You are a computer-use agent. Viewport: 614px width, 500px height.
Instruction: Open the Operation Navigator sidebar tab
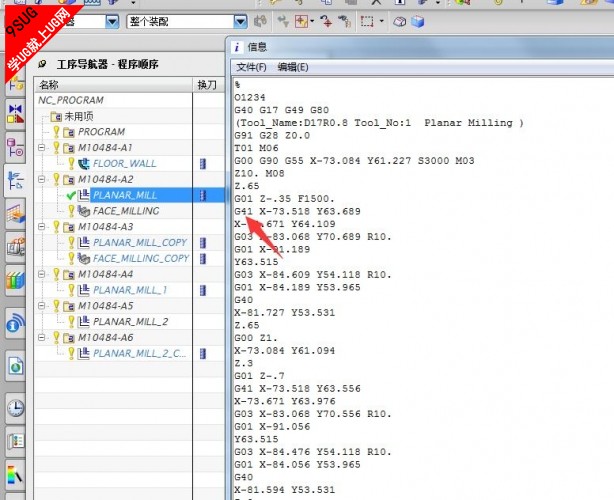15,181
